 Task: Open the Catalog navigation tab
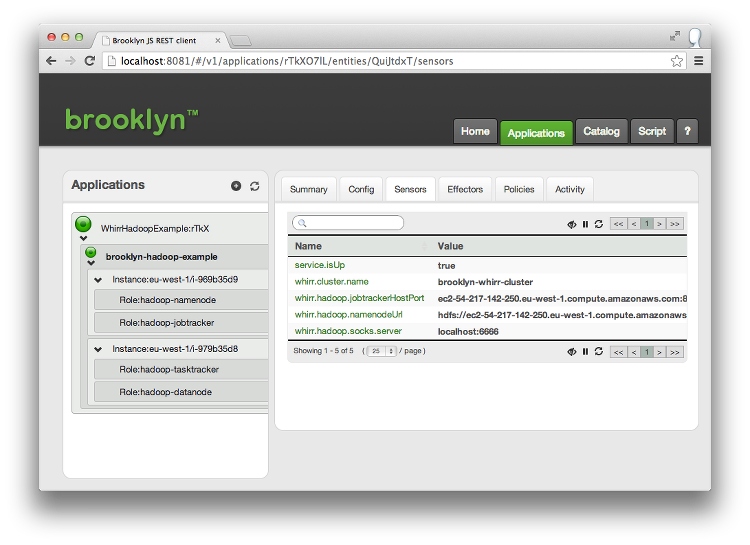coord(601,132)
